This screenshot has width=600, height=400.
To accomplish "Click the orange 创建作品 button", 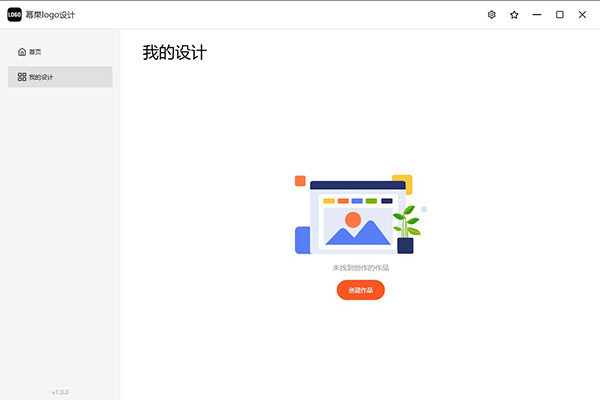I will coord(360,290).
